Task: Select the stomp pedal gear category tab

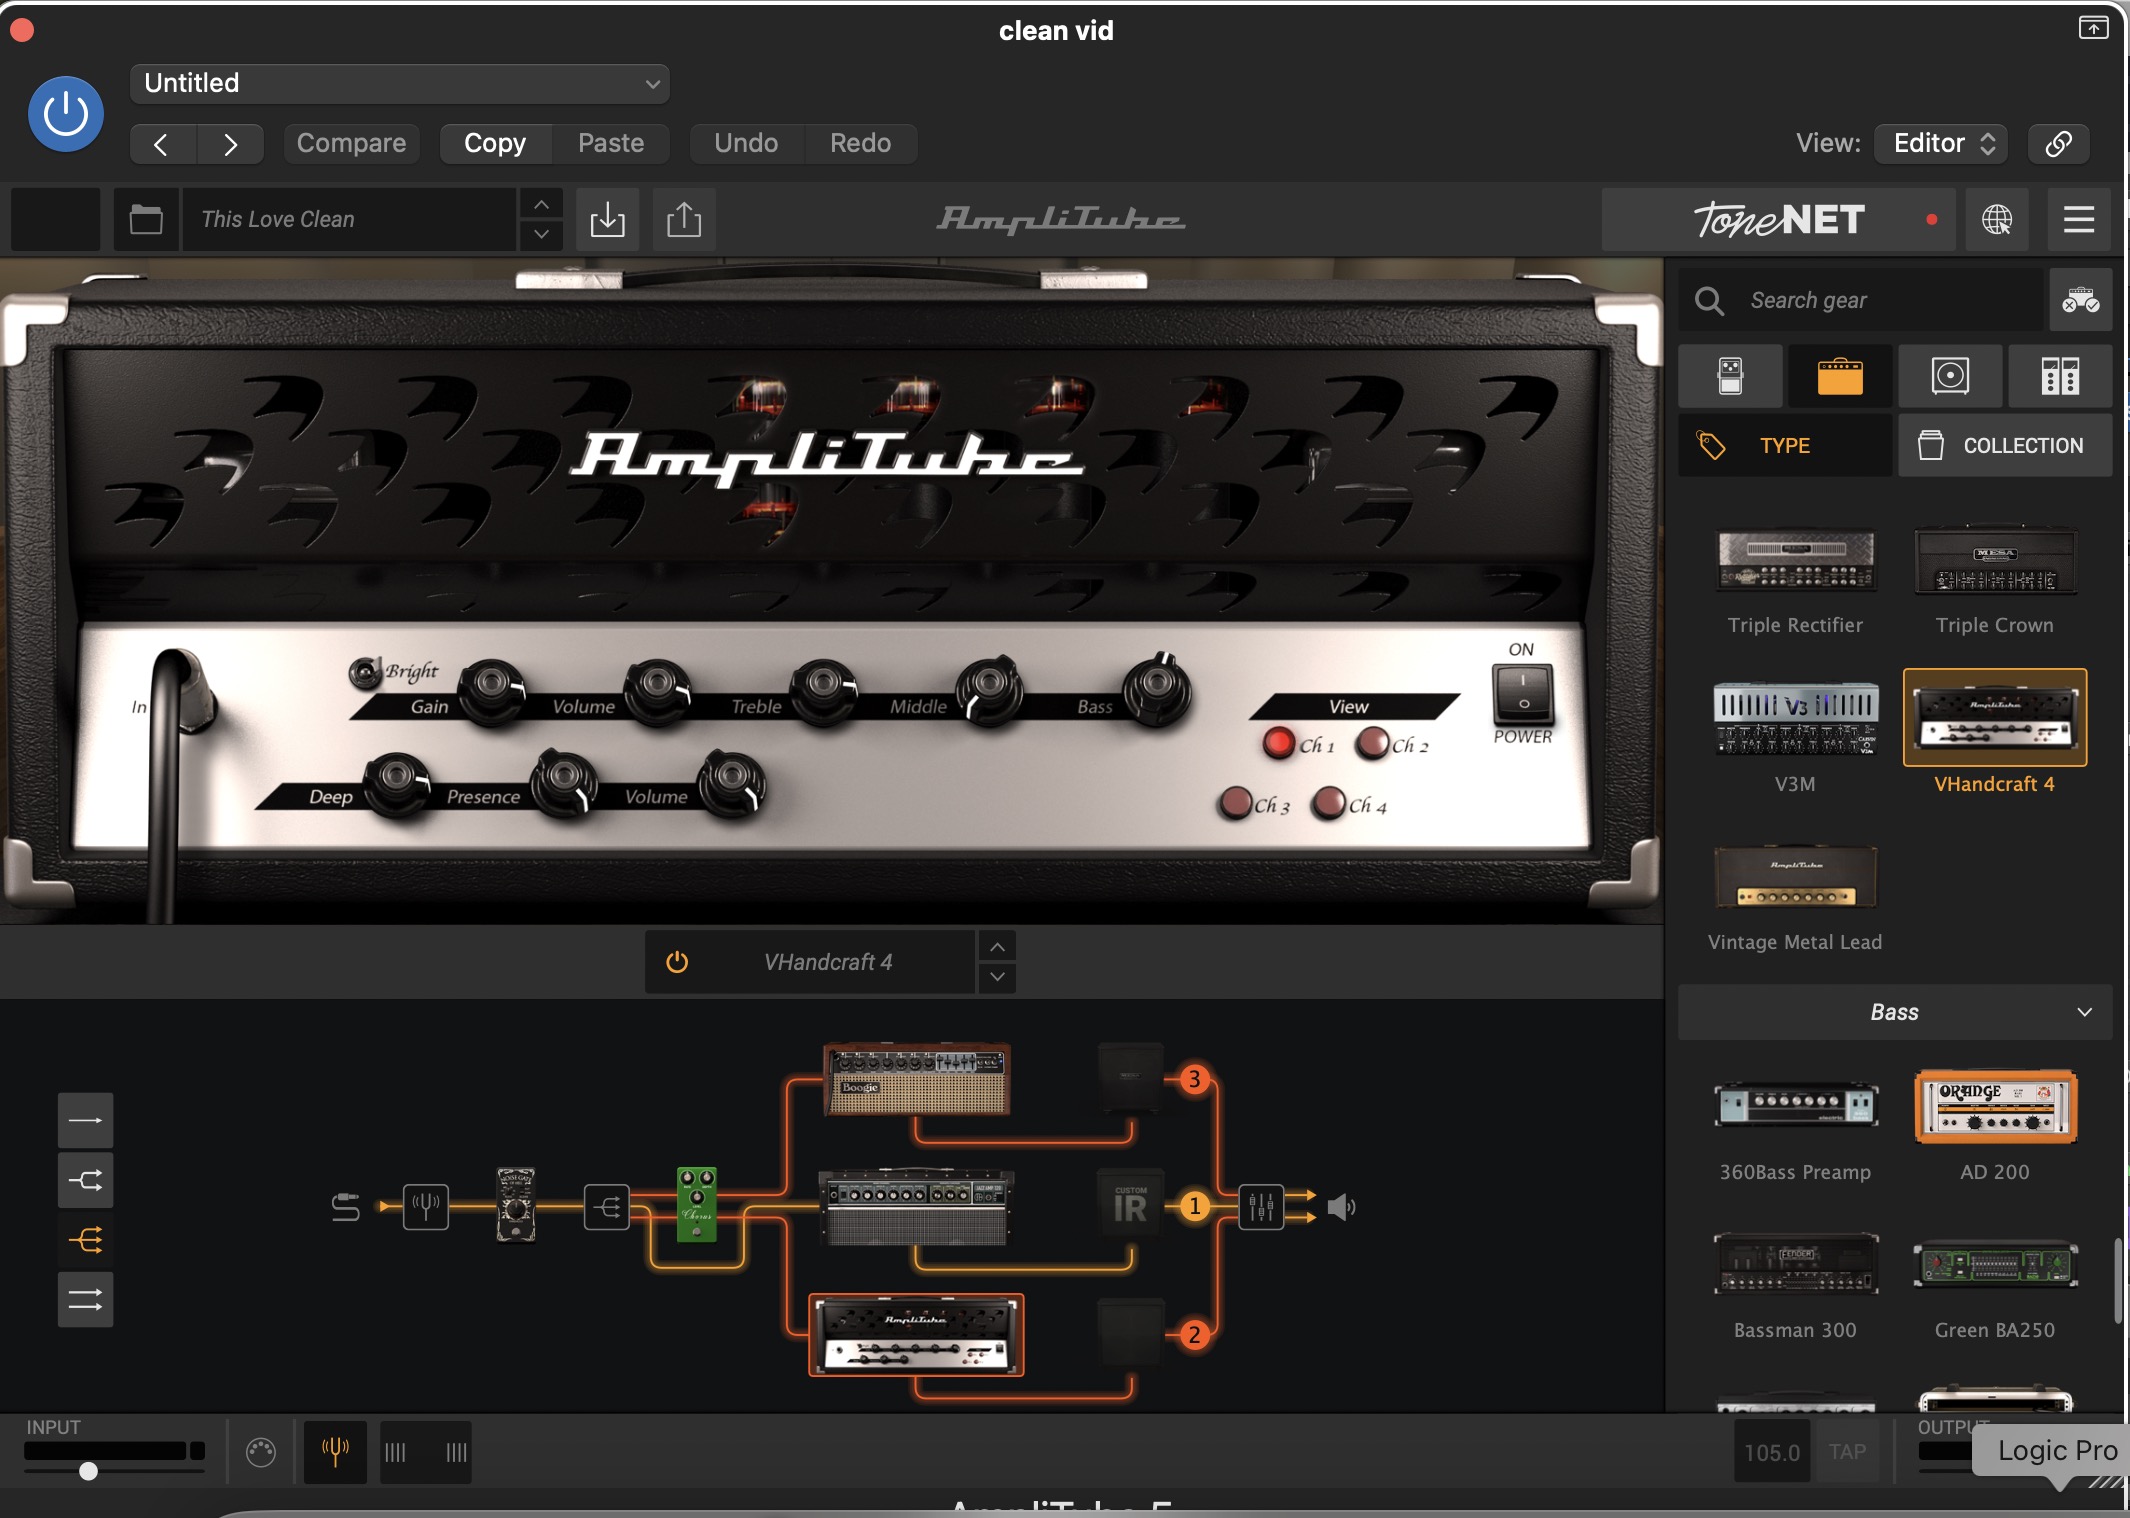Action: click(x=1730, y=376)
